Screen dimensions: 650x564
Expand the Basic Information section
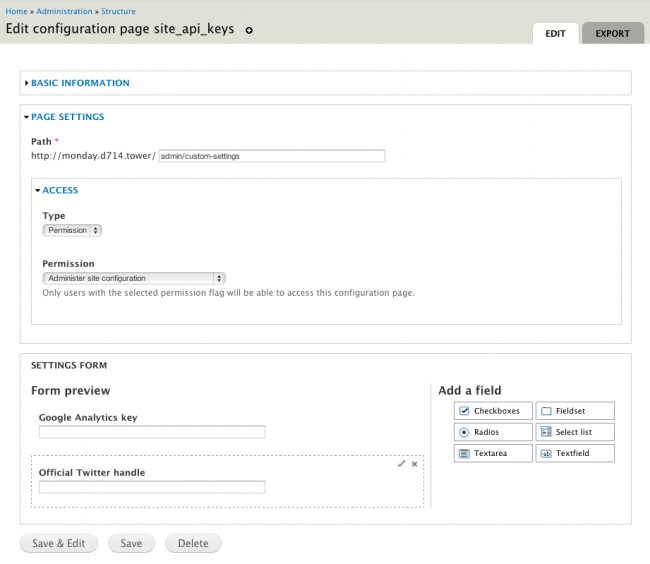(x=80, y=83)
